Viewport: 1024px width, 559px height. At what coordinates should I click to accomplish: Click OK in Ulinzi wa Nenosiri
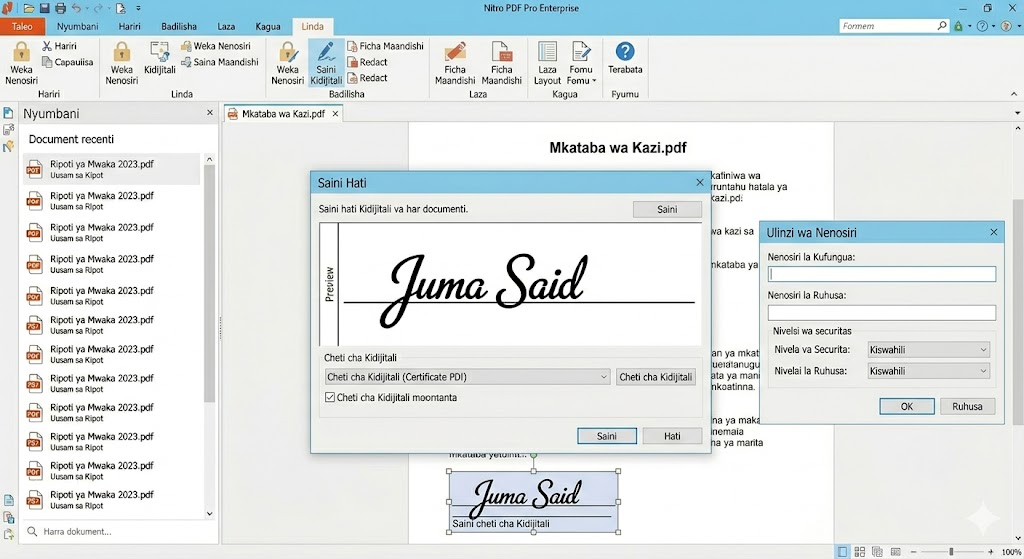(x=906, y=406)
